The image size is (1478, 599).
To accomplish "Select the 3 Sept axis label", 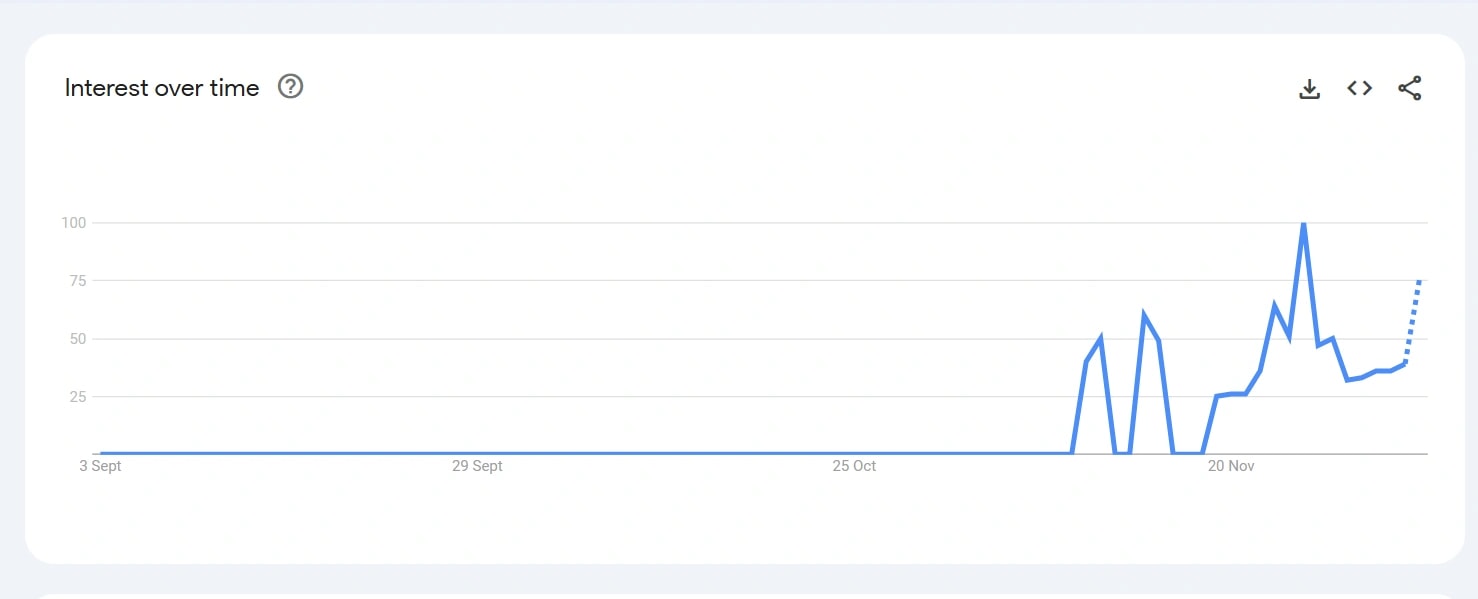I will (100, 466).
